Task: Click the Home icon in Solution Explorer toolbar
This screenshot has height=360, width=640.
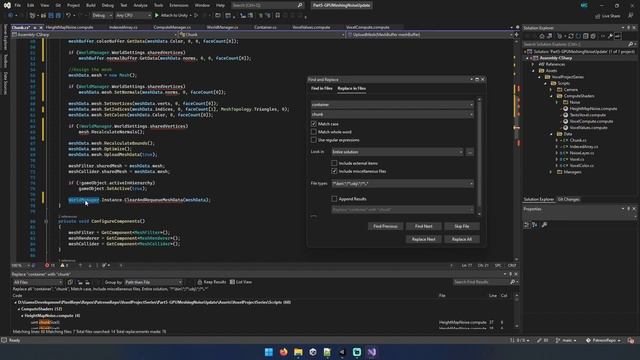Action: coord(542,36)
